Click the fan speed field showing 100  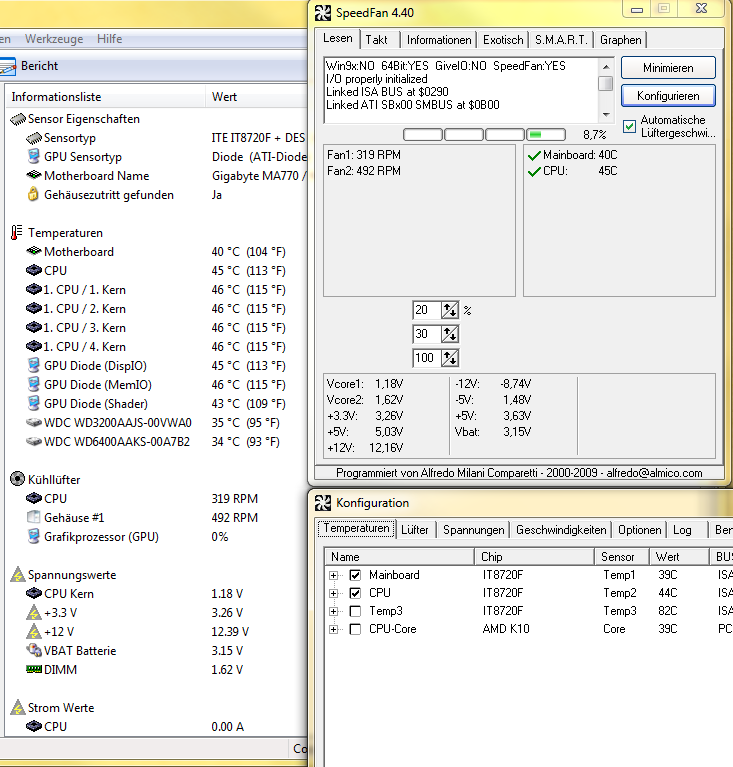click(x=426, y=358)
